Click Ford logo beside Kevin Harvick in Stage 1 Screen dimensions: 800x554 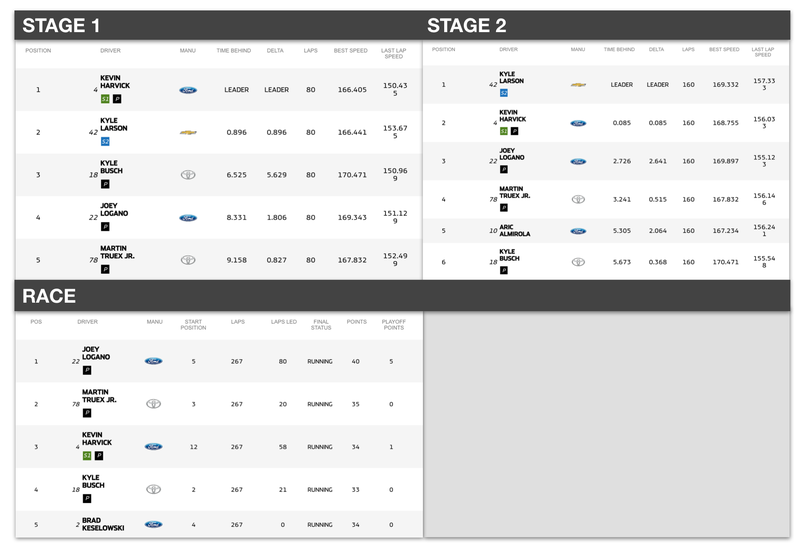[188, 90]
